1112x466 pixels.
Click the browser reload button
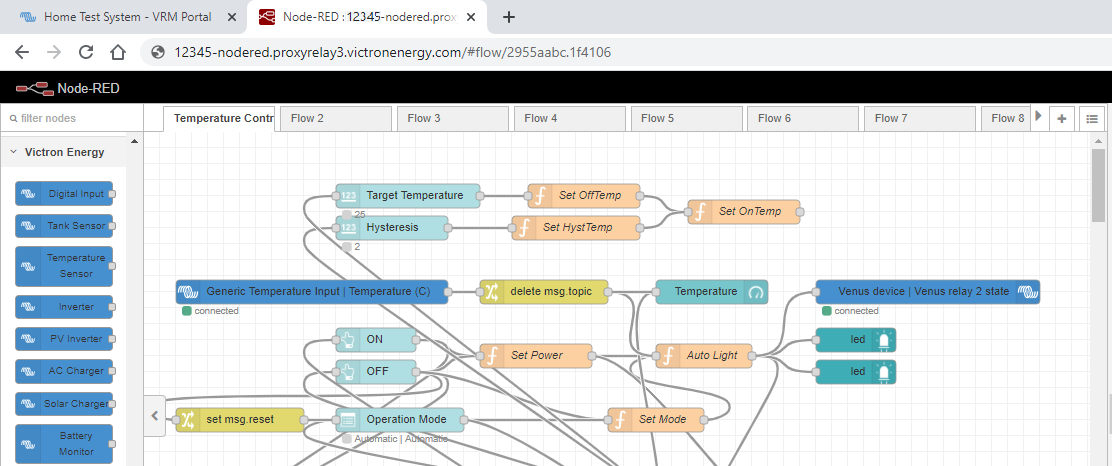tap(86, 52)
